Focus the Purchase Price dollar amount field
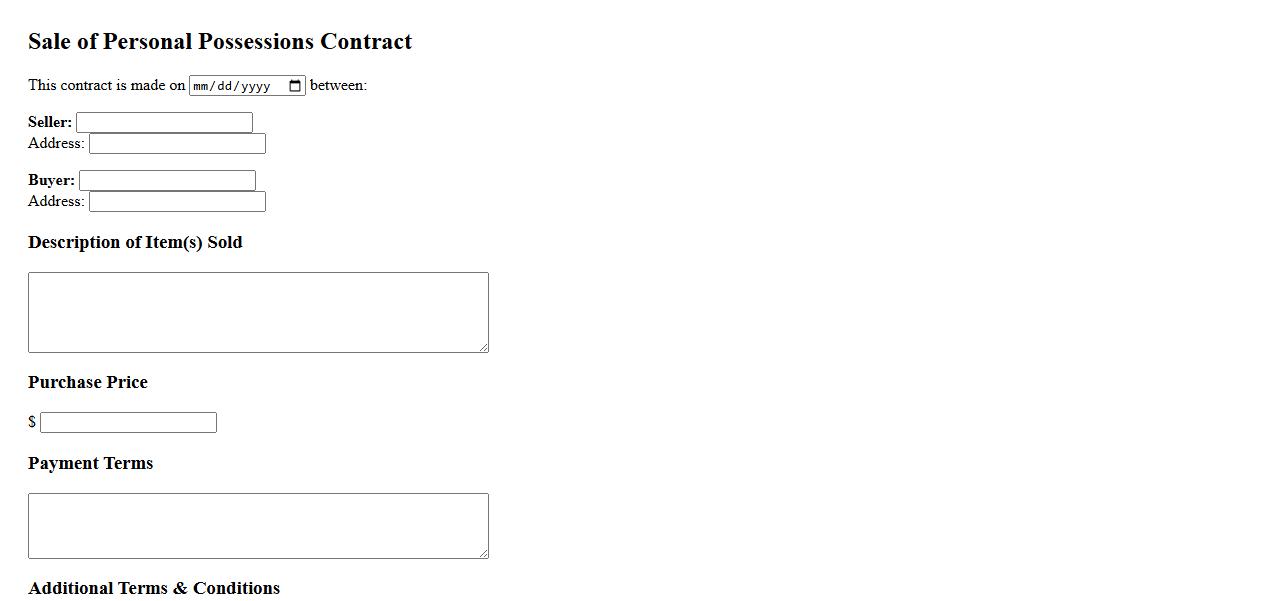The height and width of the screenshot is (601, 1278). tap(128, 423)
